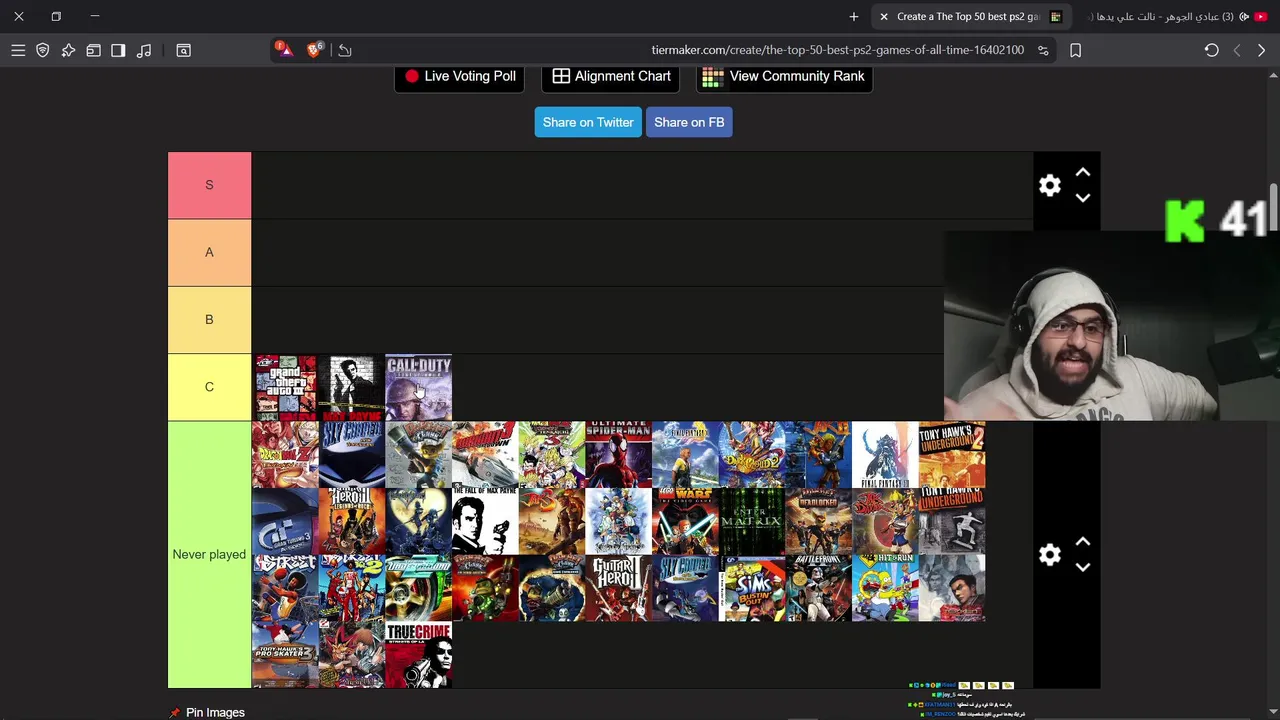View Community Rank

point(784,76)
